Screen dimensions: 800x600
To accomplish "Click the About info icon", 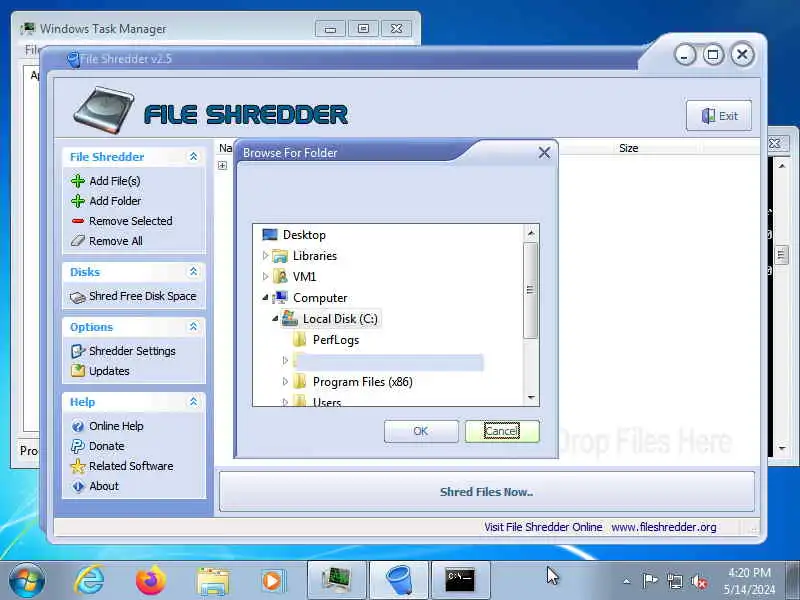I will 78,486.
